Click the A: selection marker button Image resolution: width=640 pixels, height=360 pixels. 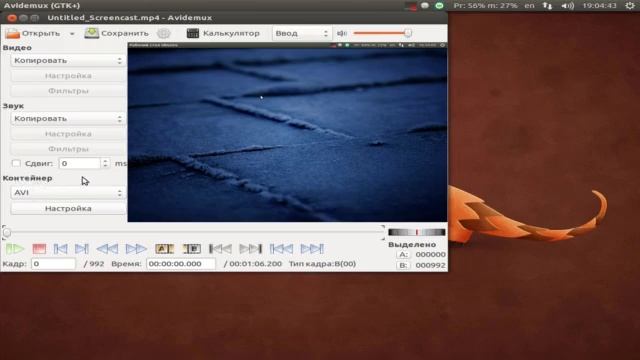(x=403, y=254)
